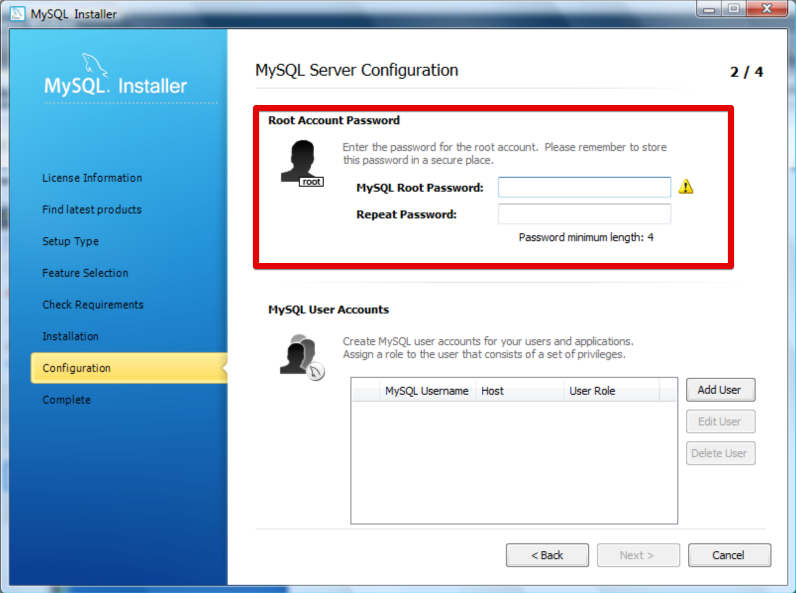
Task: Click the MySQL Server Configuration title
Action: pyautogui.click(x=356, y=70)
